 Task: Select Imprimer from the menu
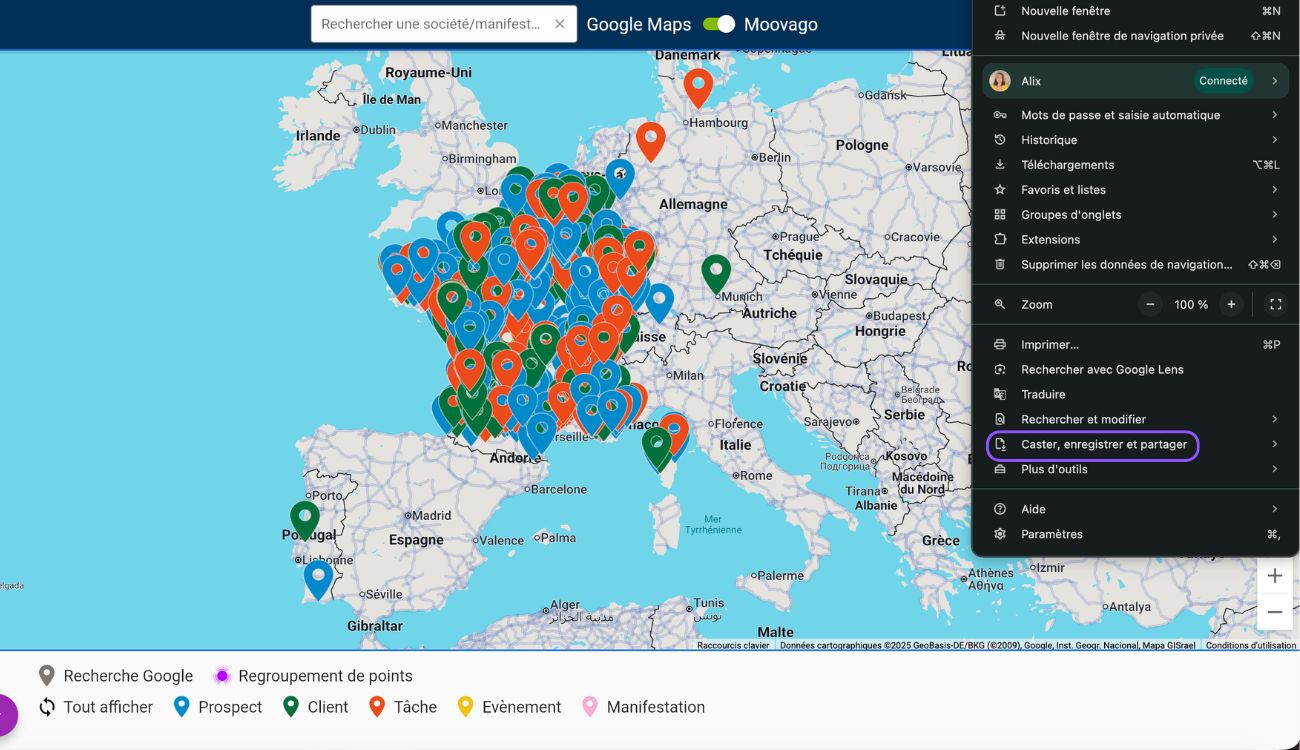[1048, 344]
